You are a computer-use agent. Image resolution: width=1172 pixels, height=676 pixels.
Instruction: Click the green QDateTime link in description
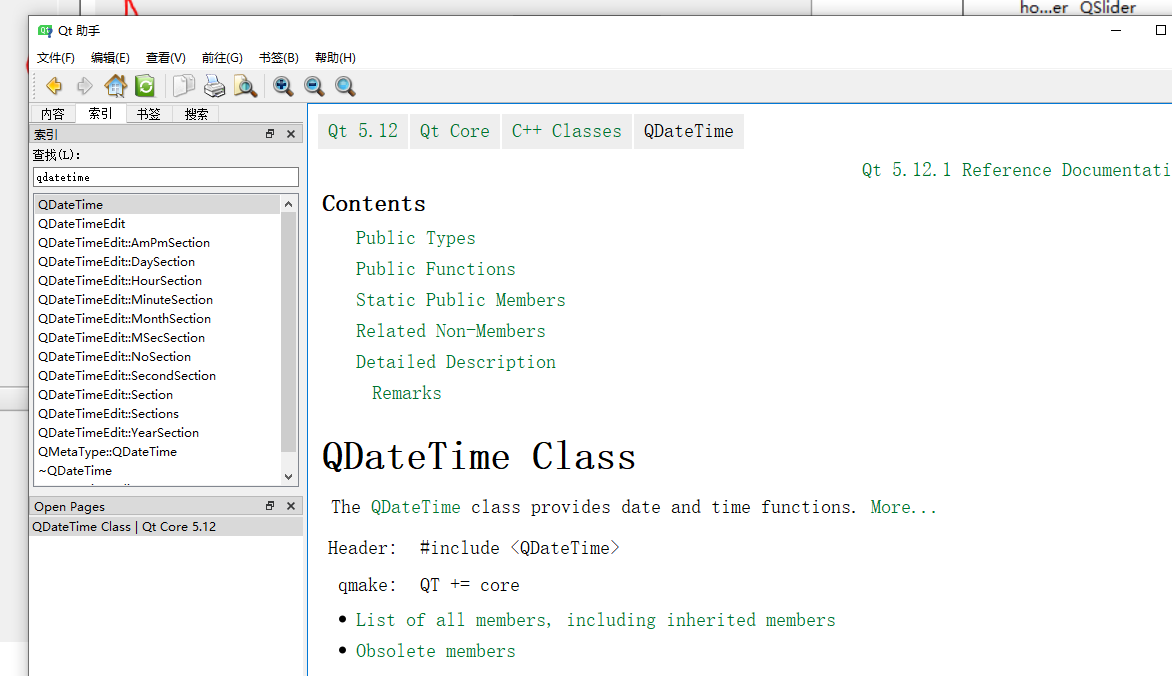(416, 507)
